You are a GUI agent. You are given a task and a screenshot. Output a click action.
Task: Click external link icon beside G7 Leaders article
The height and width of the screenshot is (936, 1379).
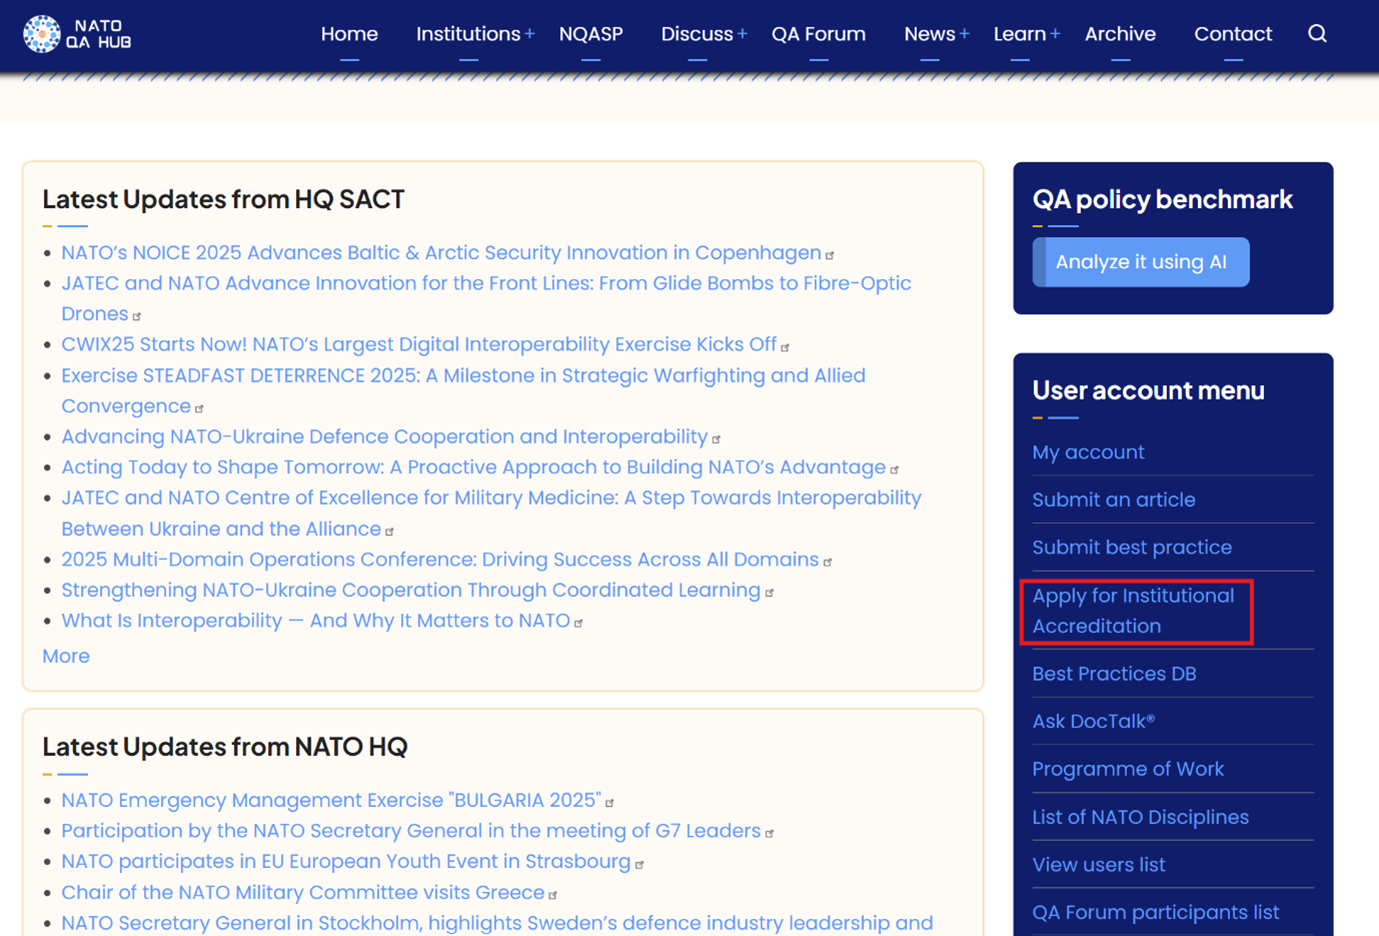[769, 832]
